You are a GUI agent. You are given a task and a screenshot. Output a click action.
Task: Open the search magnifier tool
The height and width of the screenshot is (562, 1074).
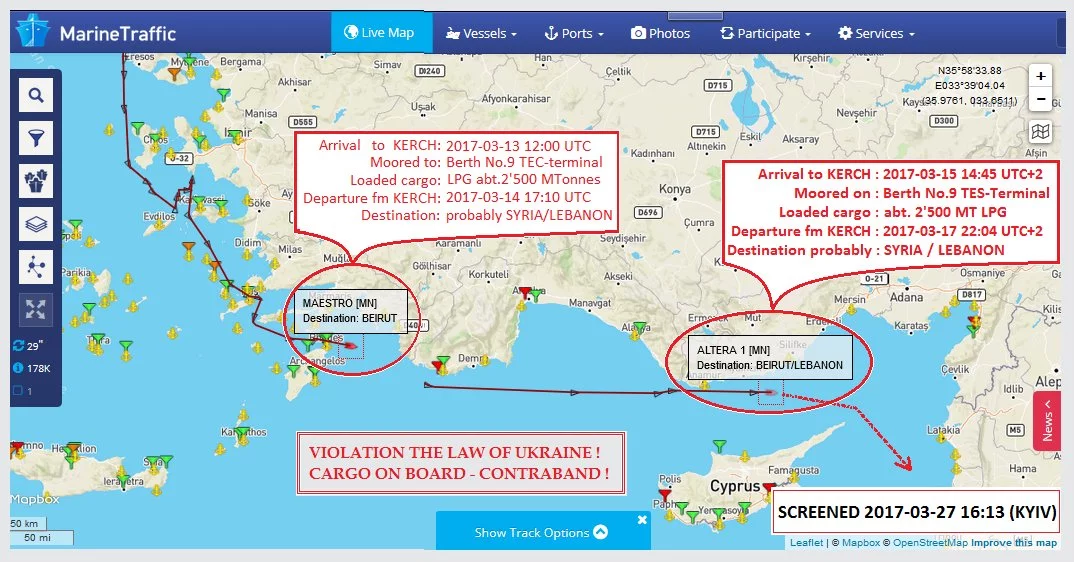36,95
